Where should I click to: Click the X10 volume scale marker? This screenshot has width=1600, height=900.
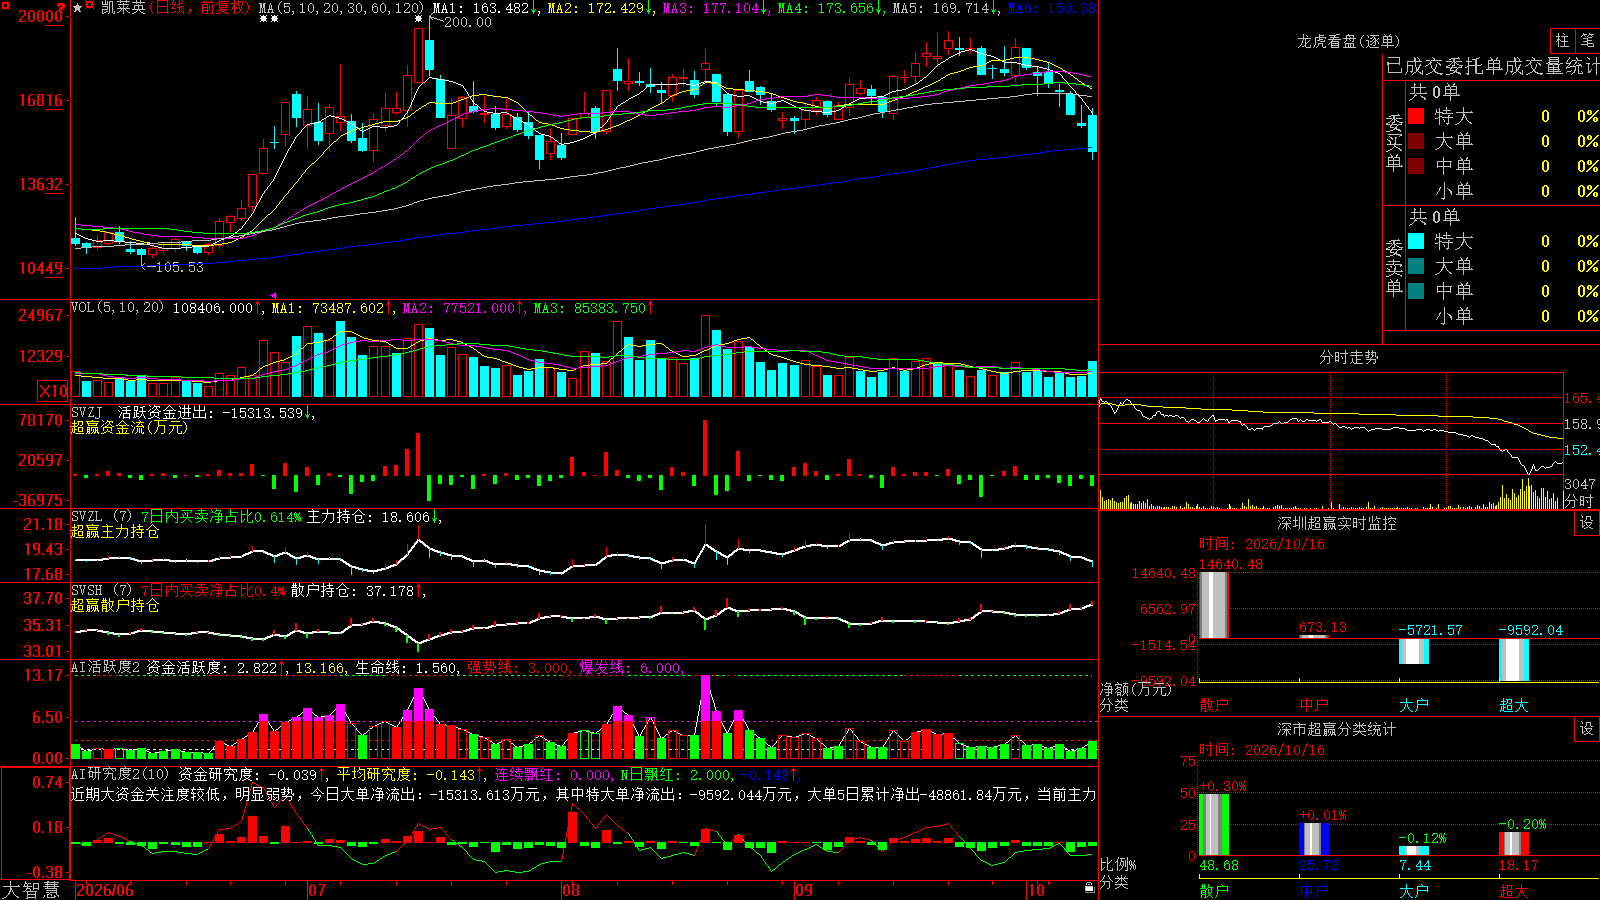pos(54,391)
